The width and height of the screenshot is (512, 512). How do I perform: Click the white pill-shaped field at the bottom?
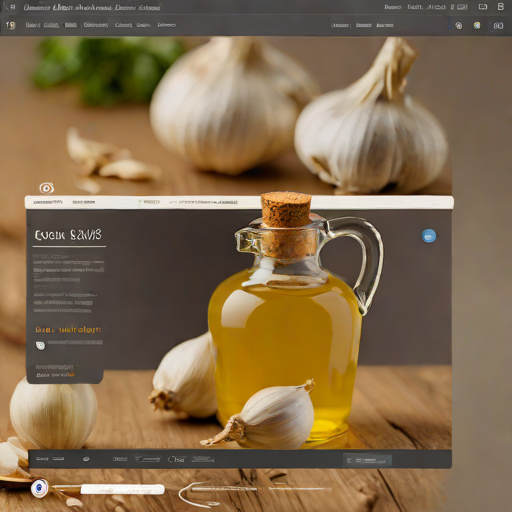(x=123, y=489)
